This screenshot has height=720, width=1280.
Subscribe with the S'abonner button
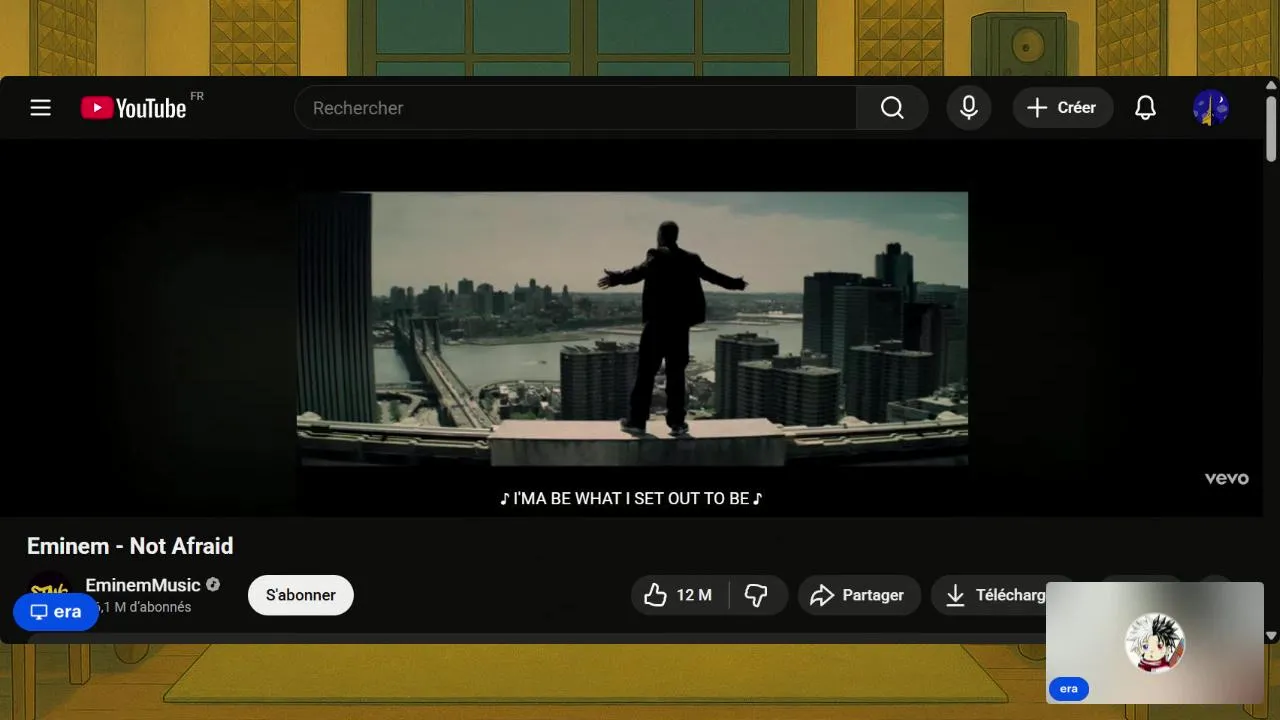click(x=301, y=595)
